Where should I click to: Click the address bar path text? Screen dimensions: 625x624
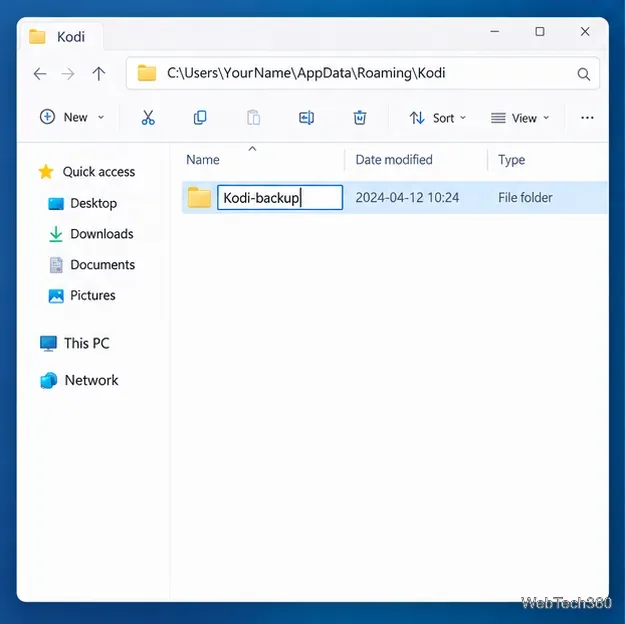306,73
